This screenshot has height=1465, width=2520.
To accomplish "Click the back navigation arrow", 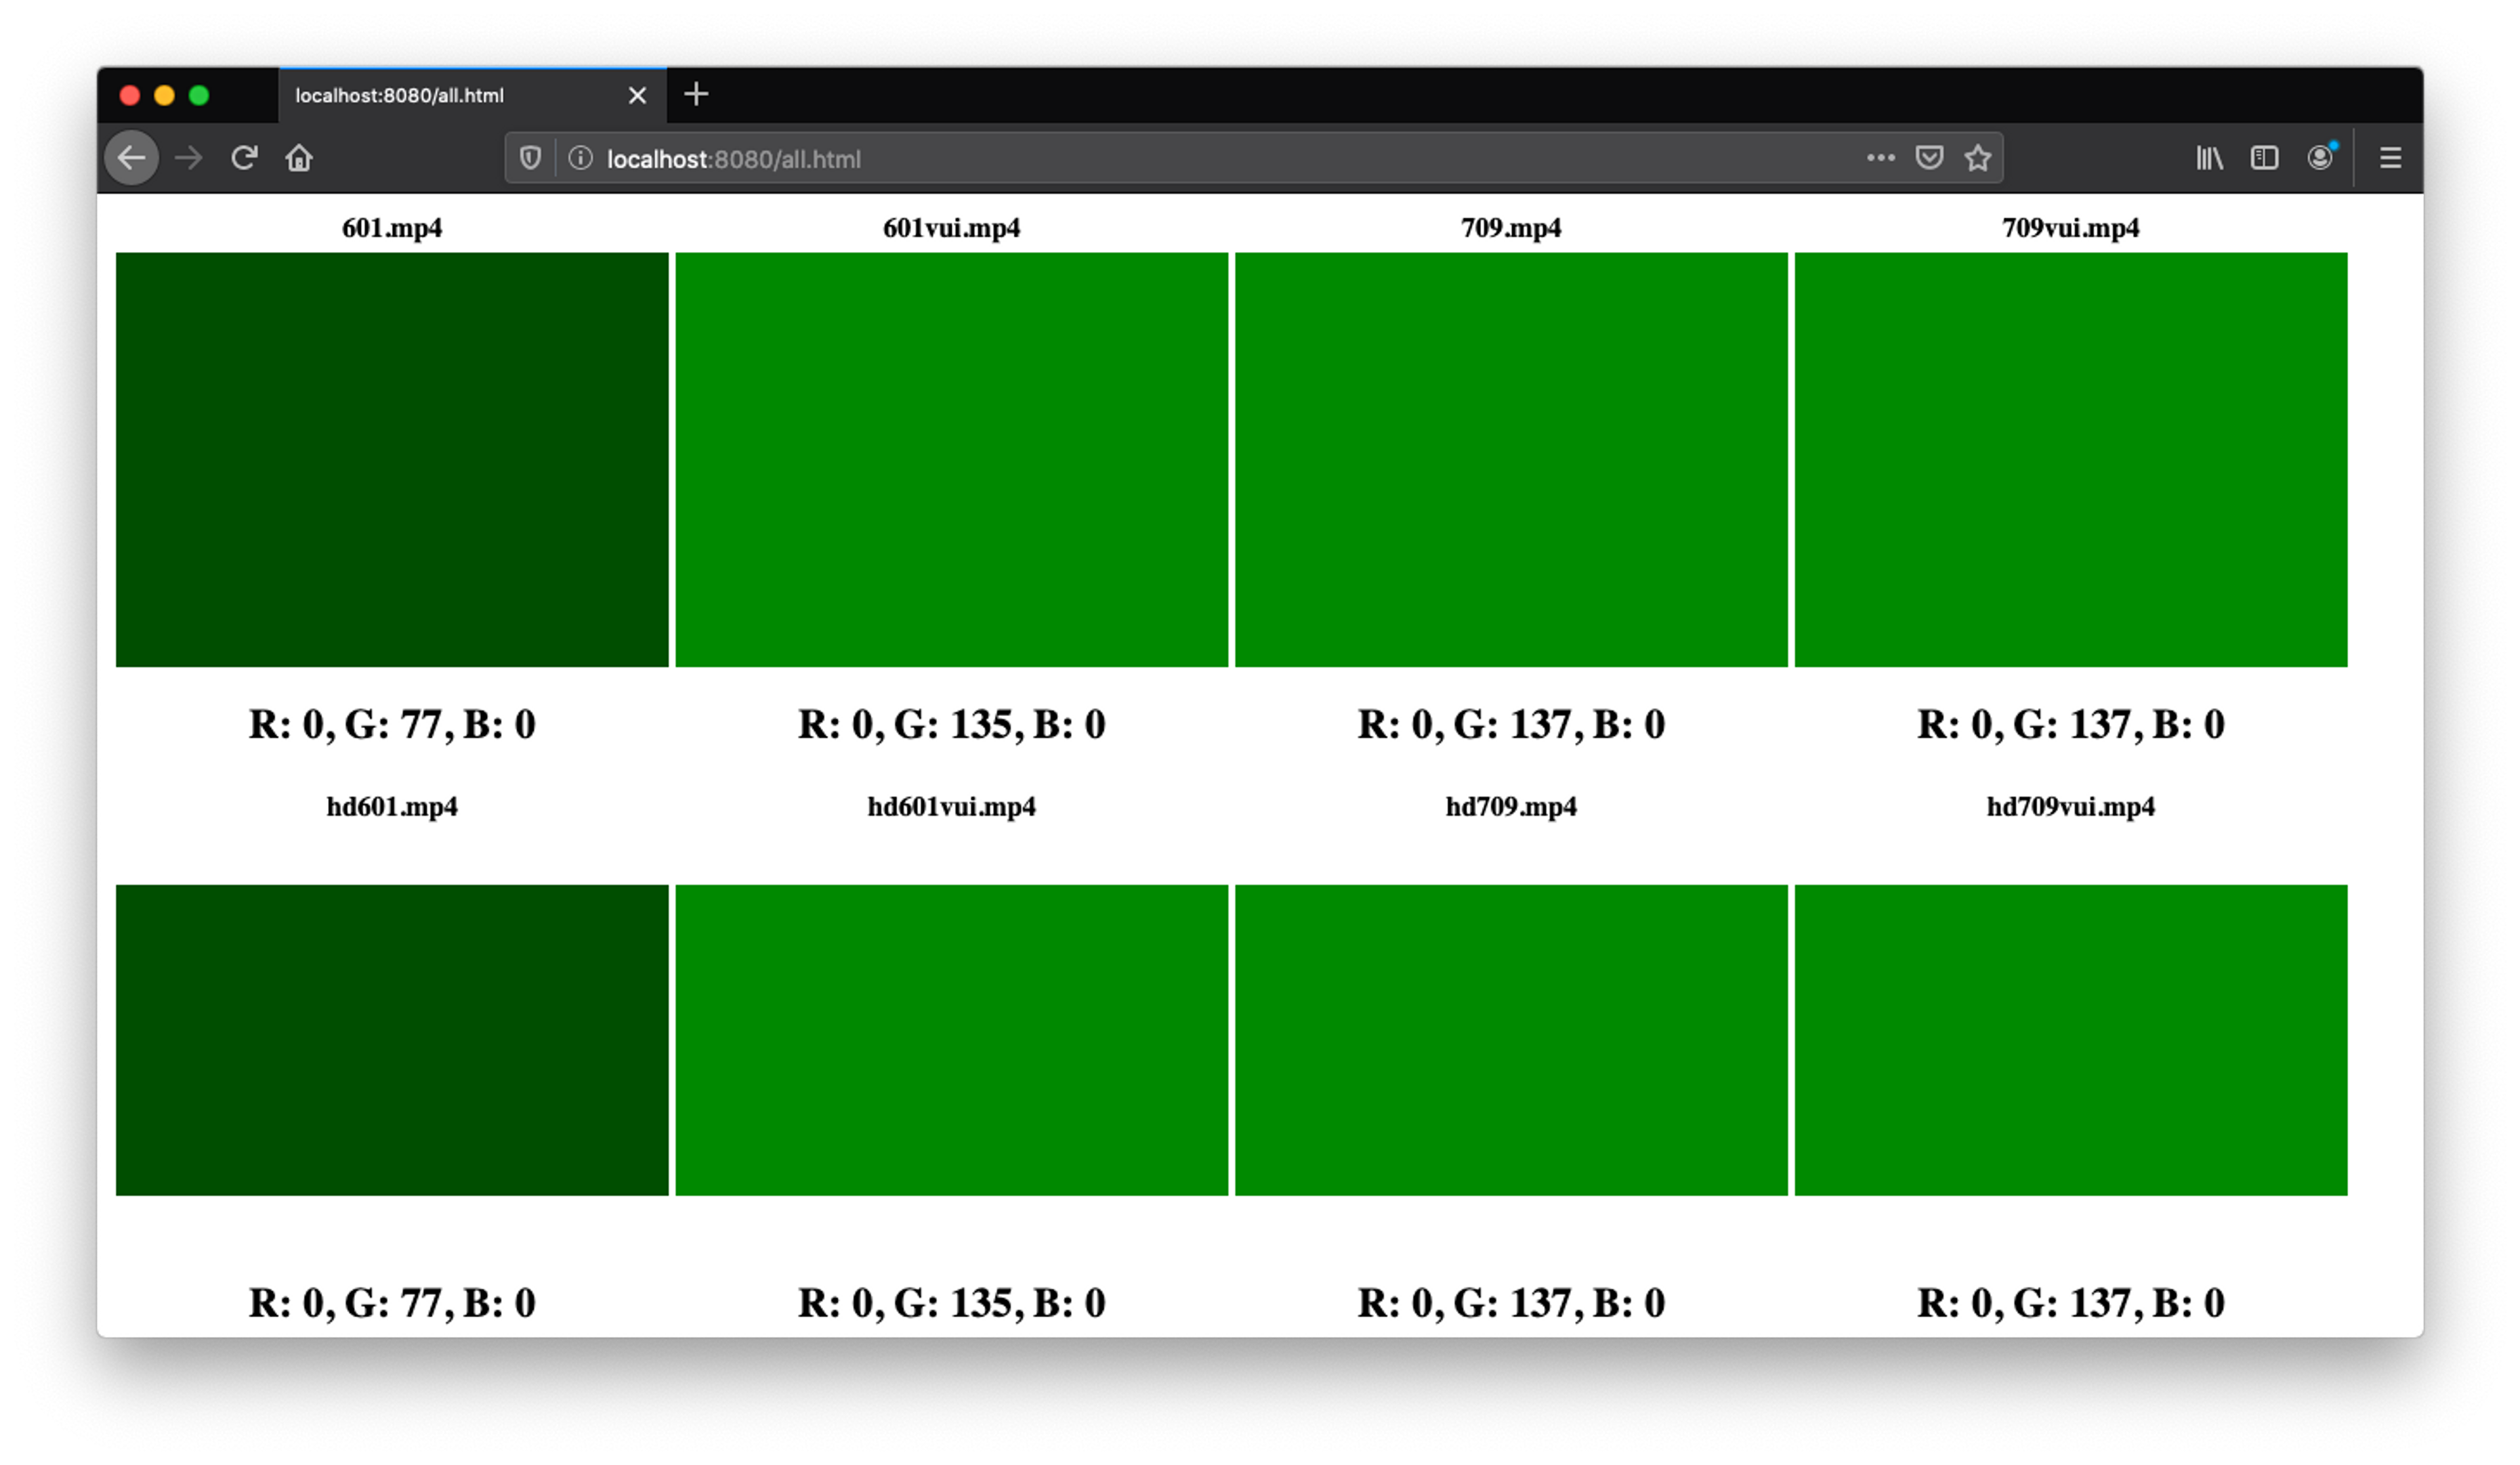I will coord(131,158).
